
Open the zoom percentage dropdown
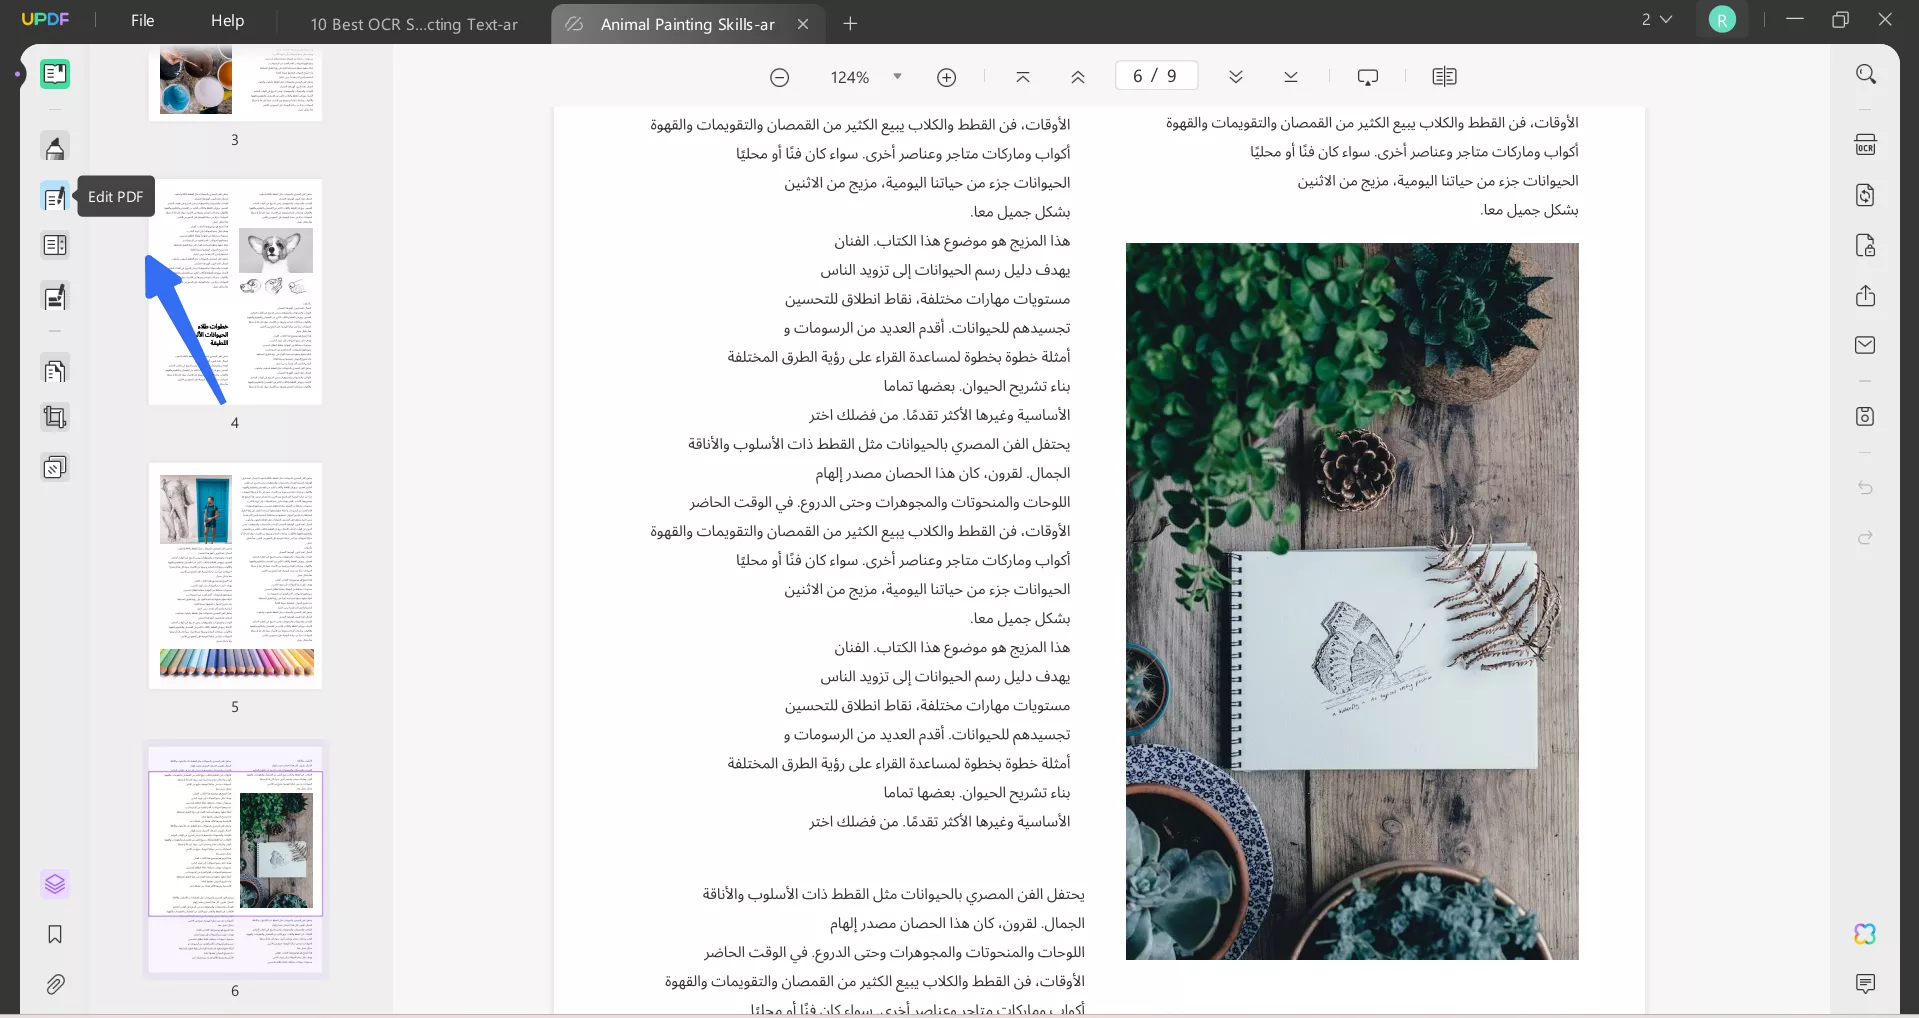(897, 76)
